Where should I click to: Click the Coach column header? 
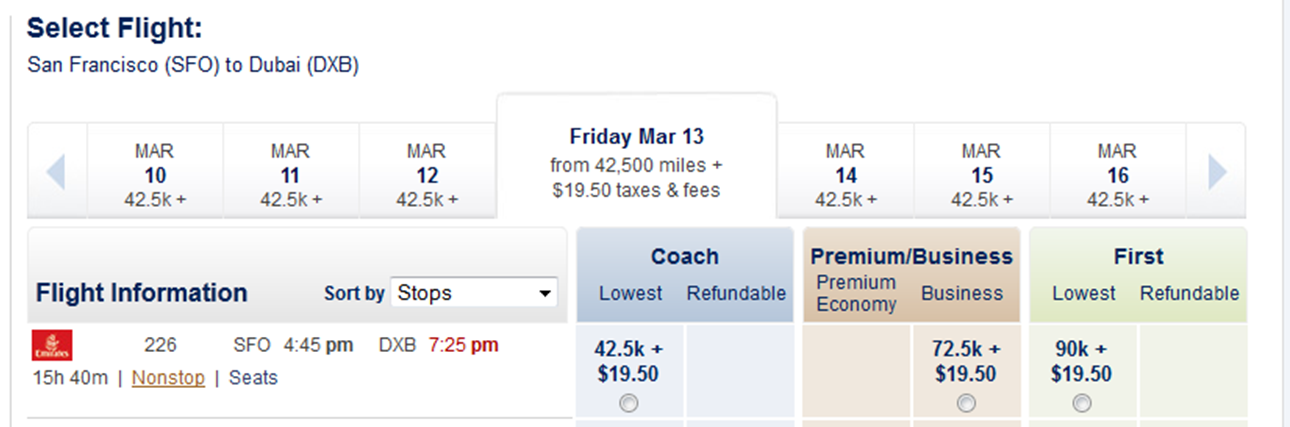[x=685, y=257]
